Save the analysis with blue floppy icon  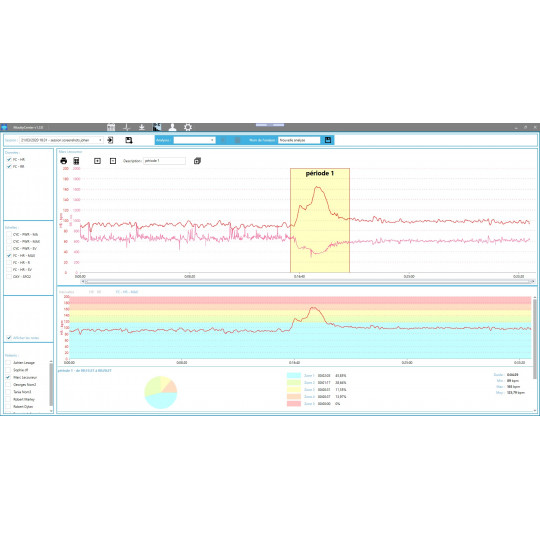[x=328, y=140]
